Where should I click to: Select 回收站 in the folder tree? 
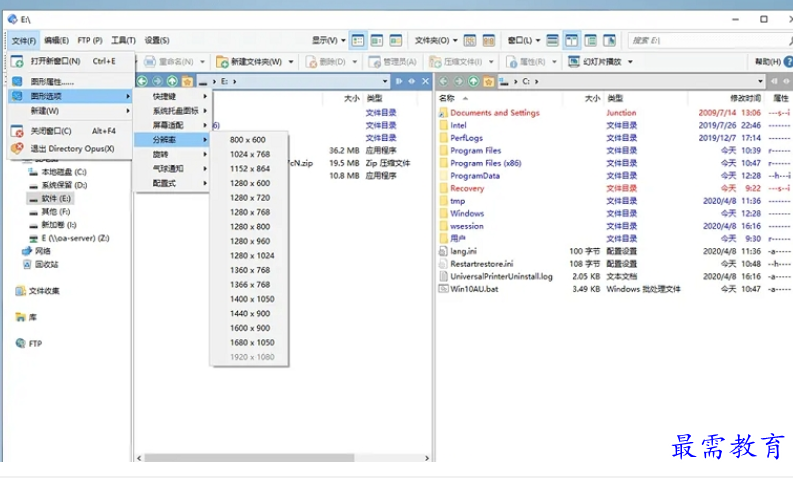point(40,265)
